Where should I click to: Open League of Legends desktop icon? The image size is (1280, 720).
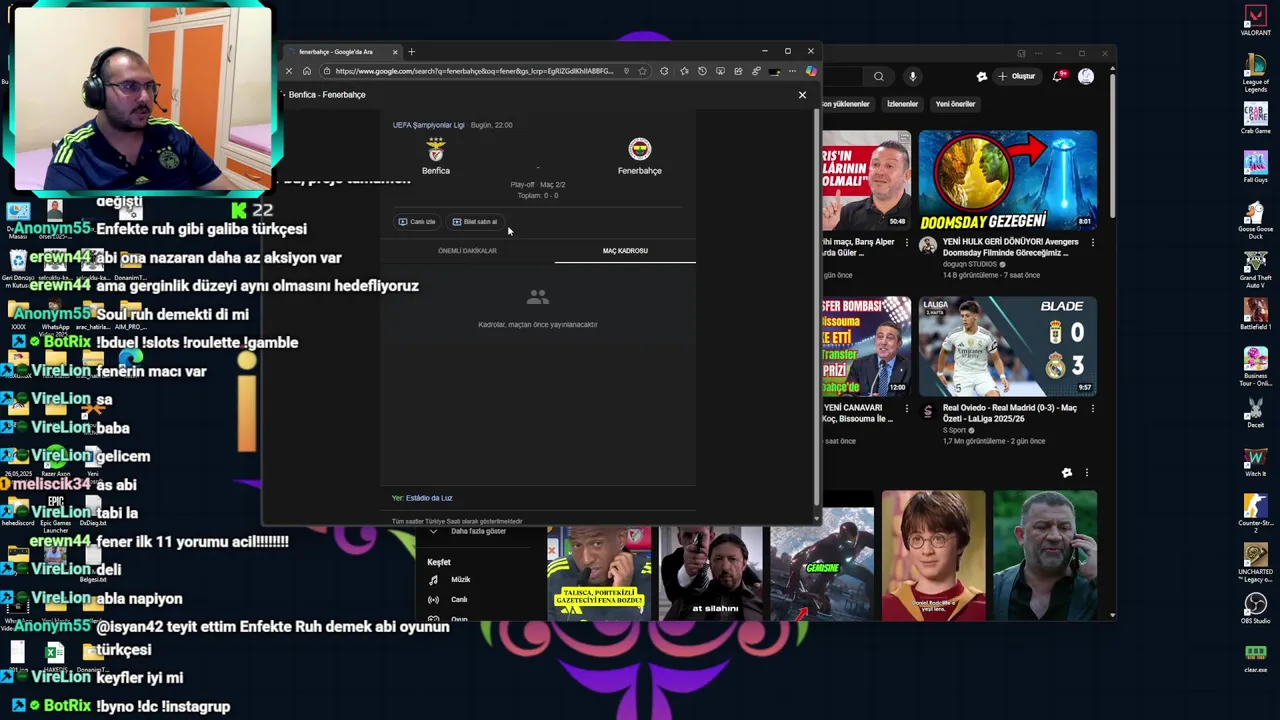tap(1255, 72)
